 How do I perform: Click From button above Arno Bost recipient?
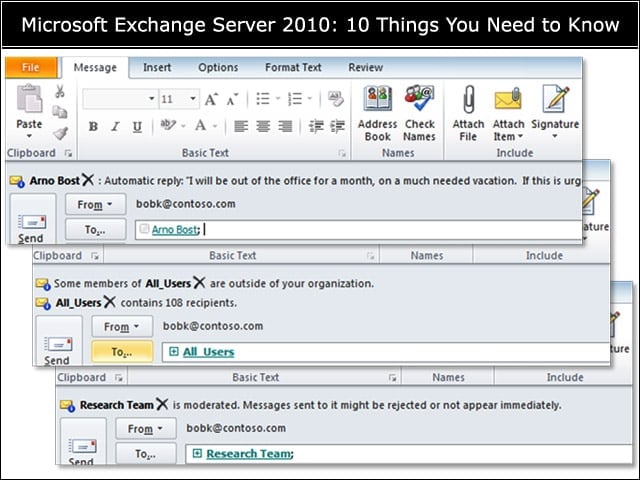coord(96,204)
